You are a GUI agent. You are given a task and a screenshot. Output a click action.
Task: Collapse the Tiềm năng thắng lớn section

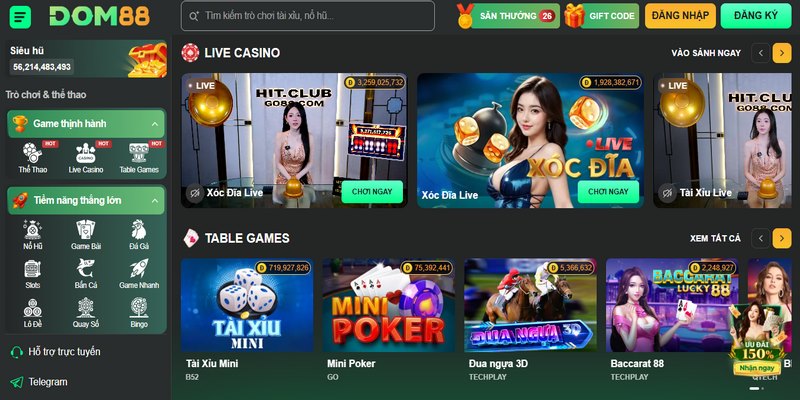(155, 201)
